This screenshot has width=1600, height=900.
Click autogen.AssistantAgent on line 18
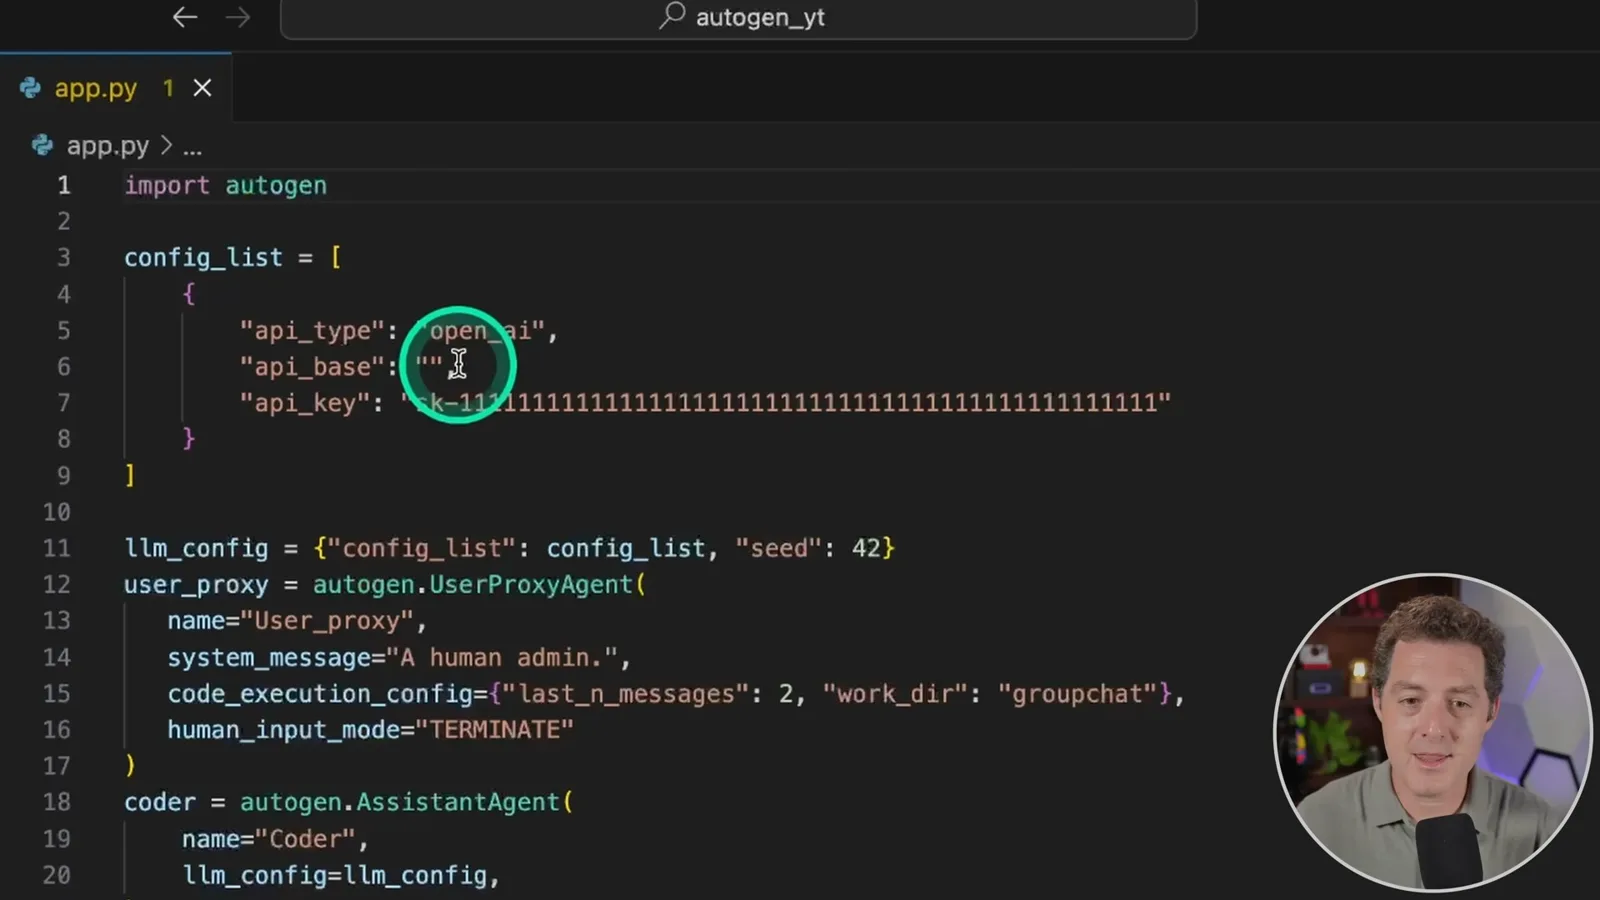point(400,802)
